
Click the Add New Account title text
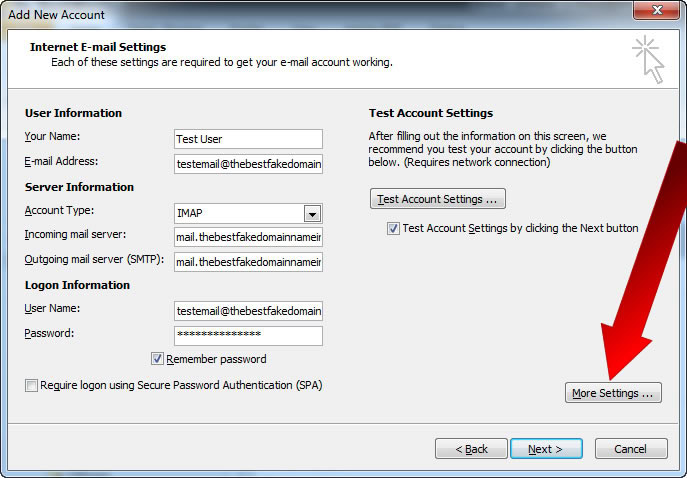(x=57, y=14)
